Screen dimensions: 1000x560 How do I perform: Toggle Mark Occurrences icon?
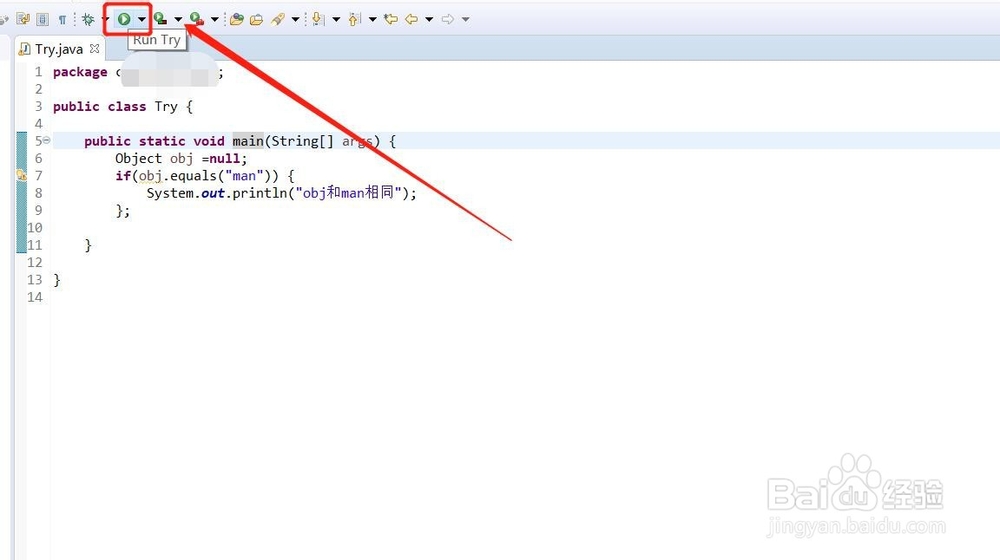pos(23,19)
